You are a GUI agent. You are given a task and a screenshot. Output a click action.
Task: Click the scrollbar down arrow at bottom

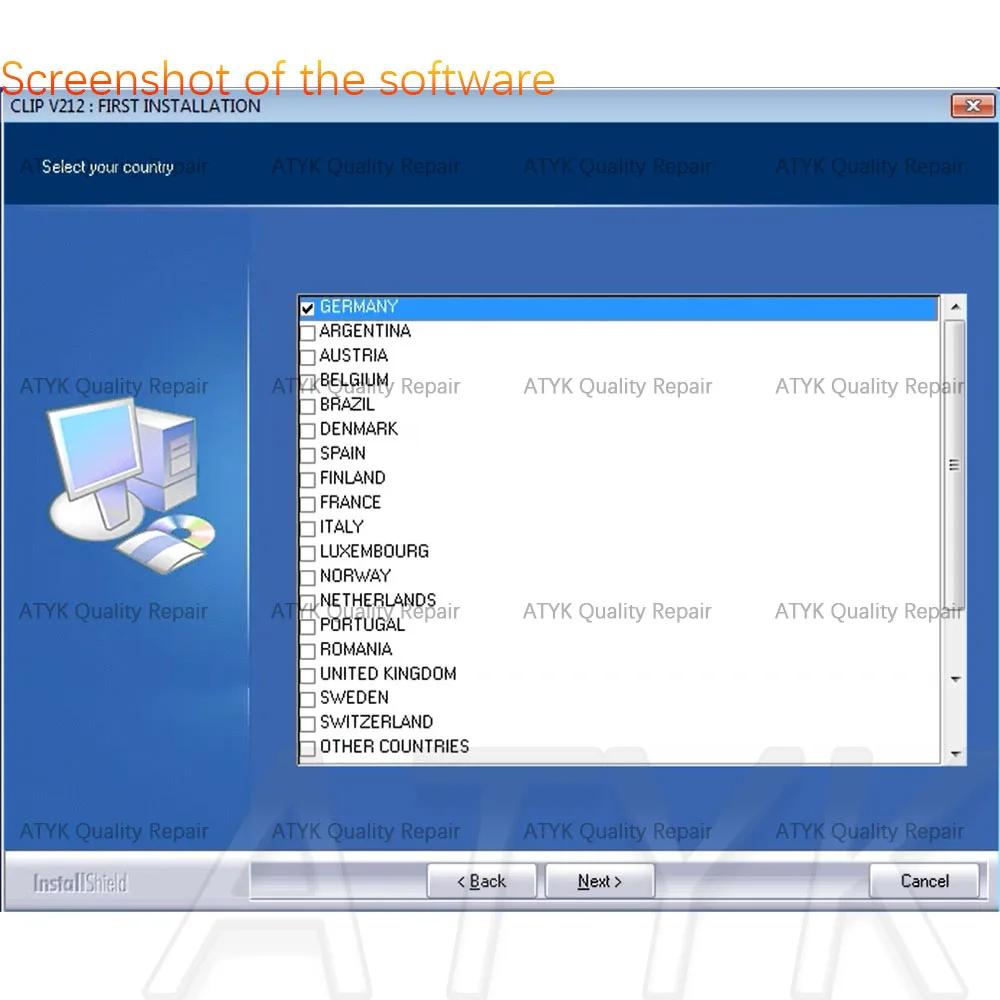coord(955,754)
